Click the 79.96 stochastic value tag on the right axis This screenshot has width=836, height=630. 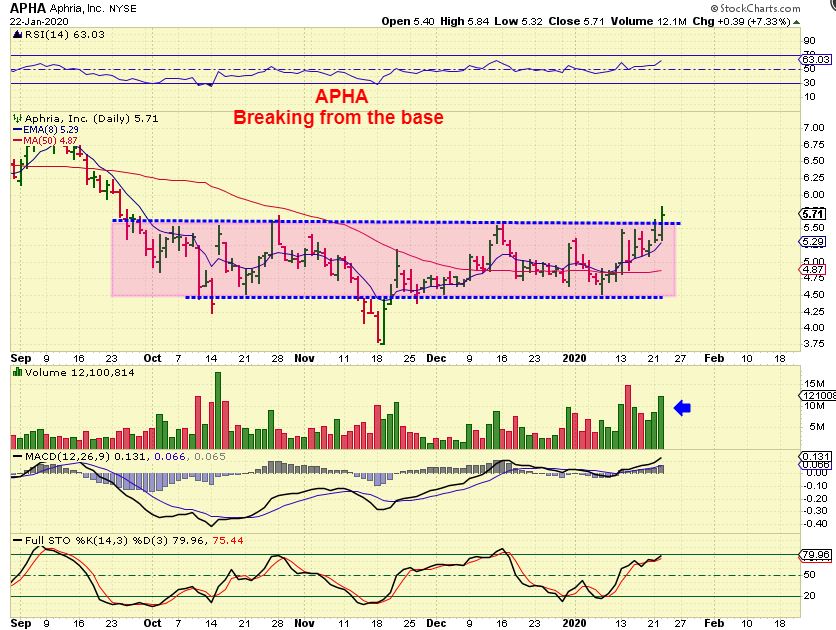coord(816,555)
